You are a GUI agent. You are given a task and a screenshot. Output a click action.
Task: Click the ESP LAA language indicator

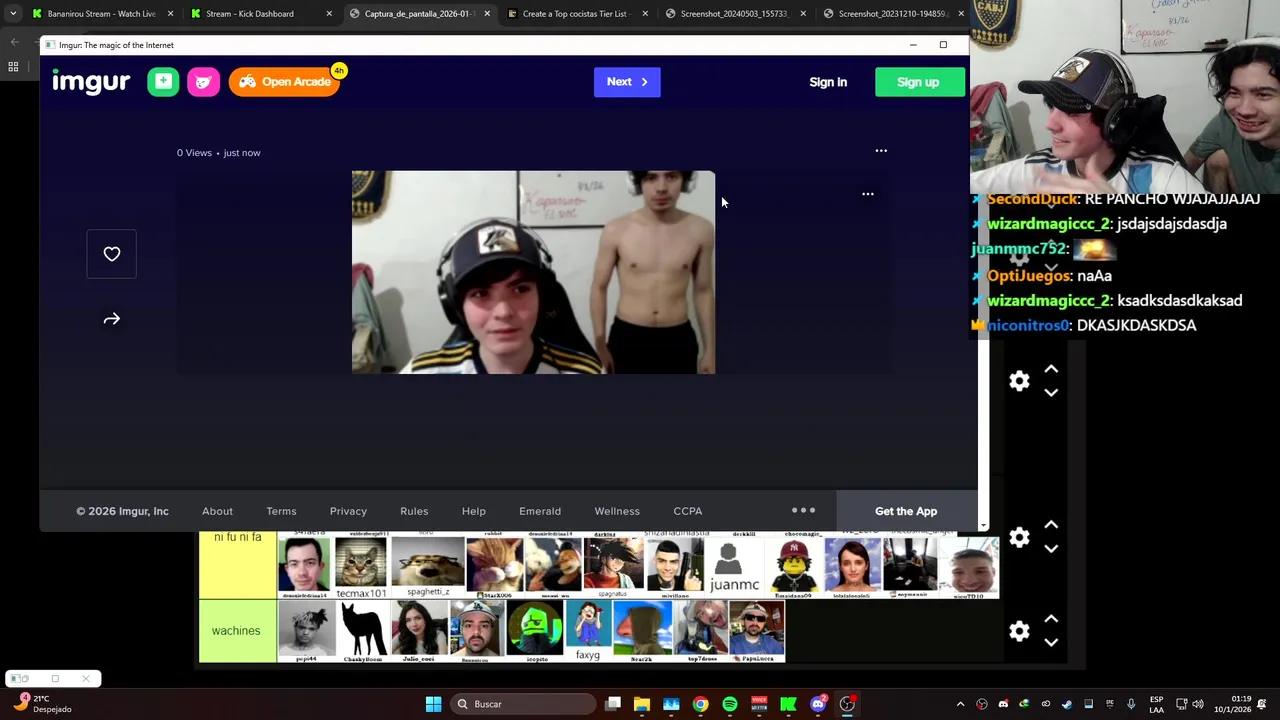1157,704
